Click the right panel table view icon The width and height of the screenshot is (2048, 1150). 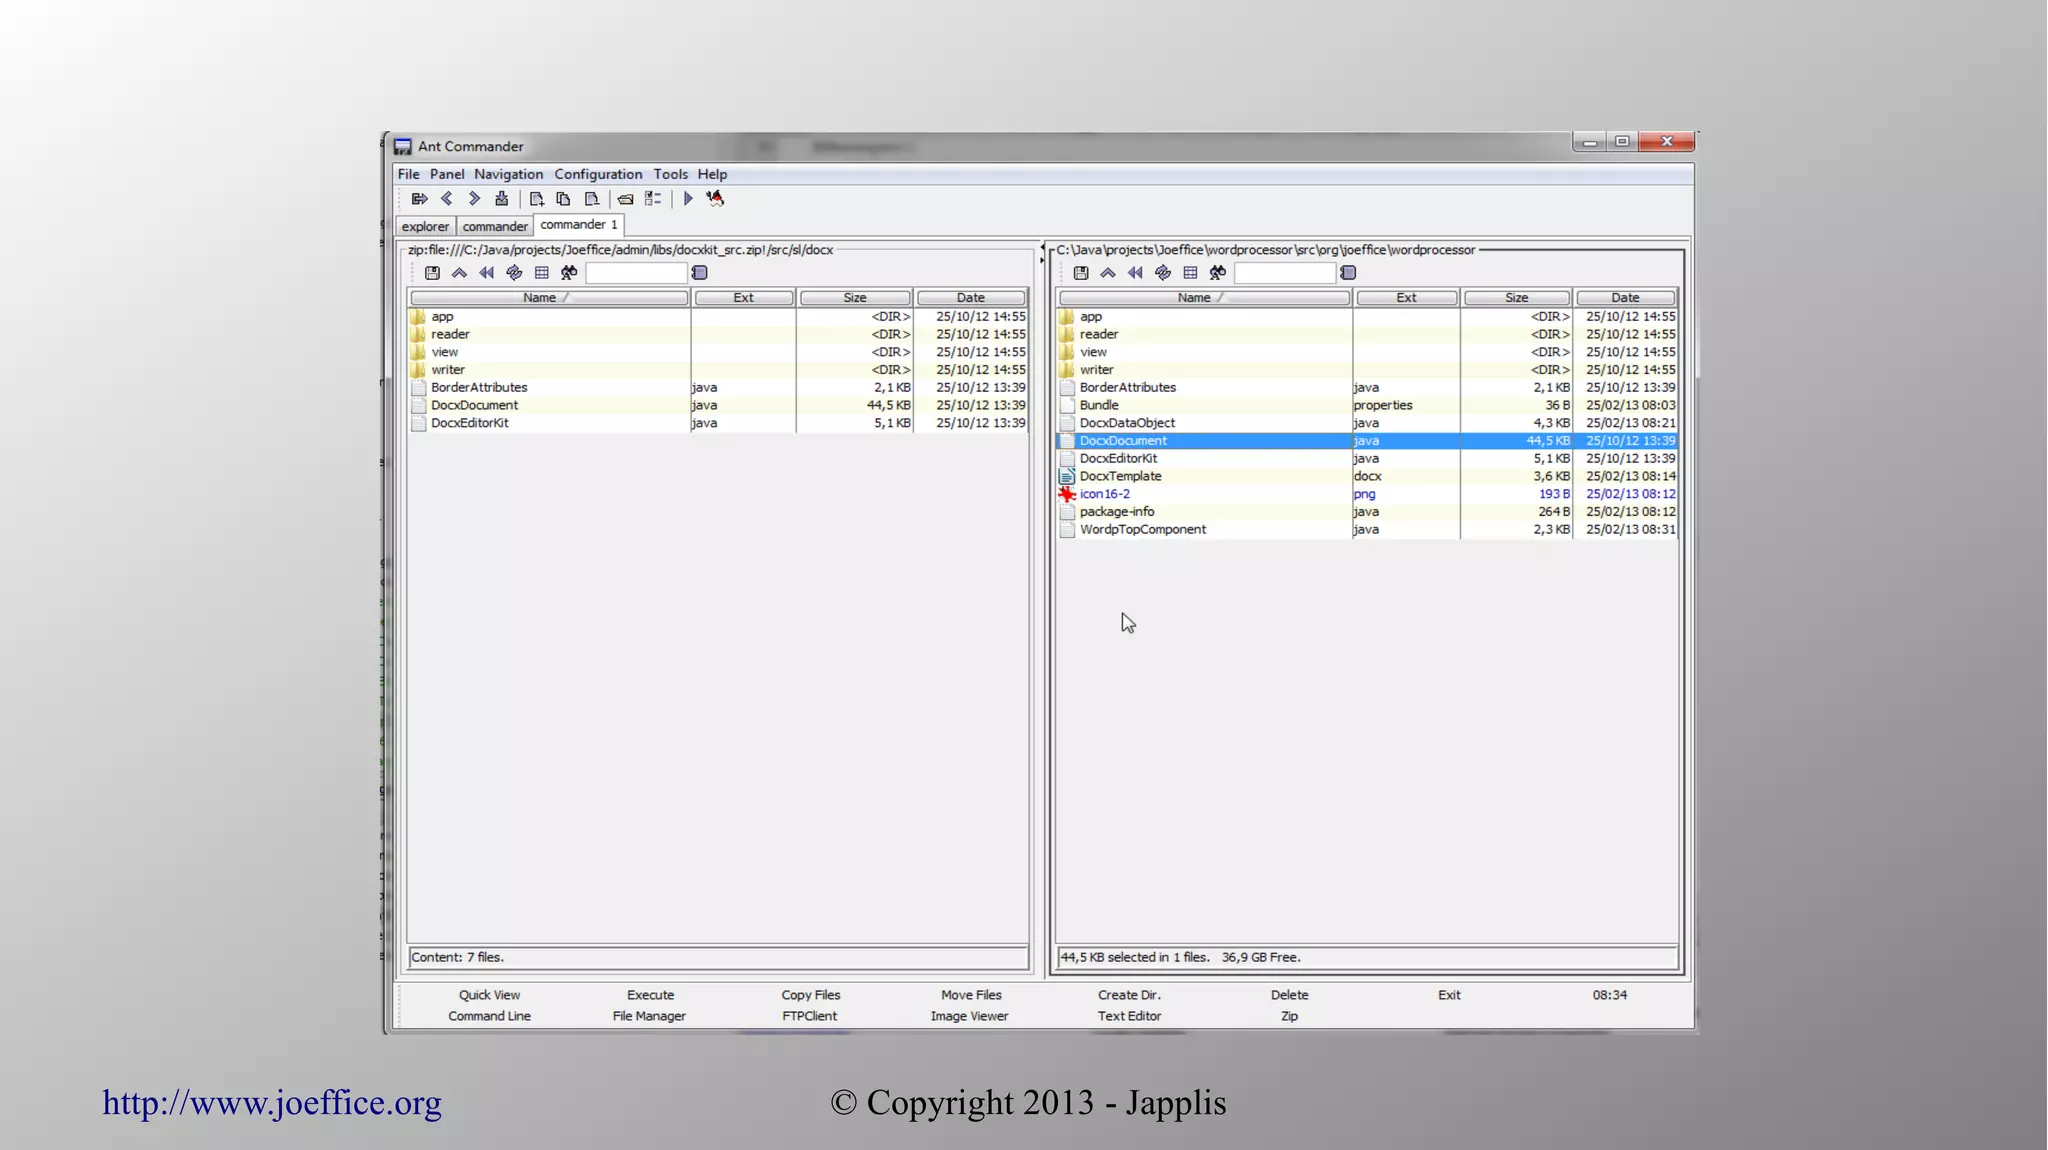[1190, 273]
